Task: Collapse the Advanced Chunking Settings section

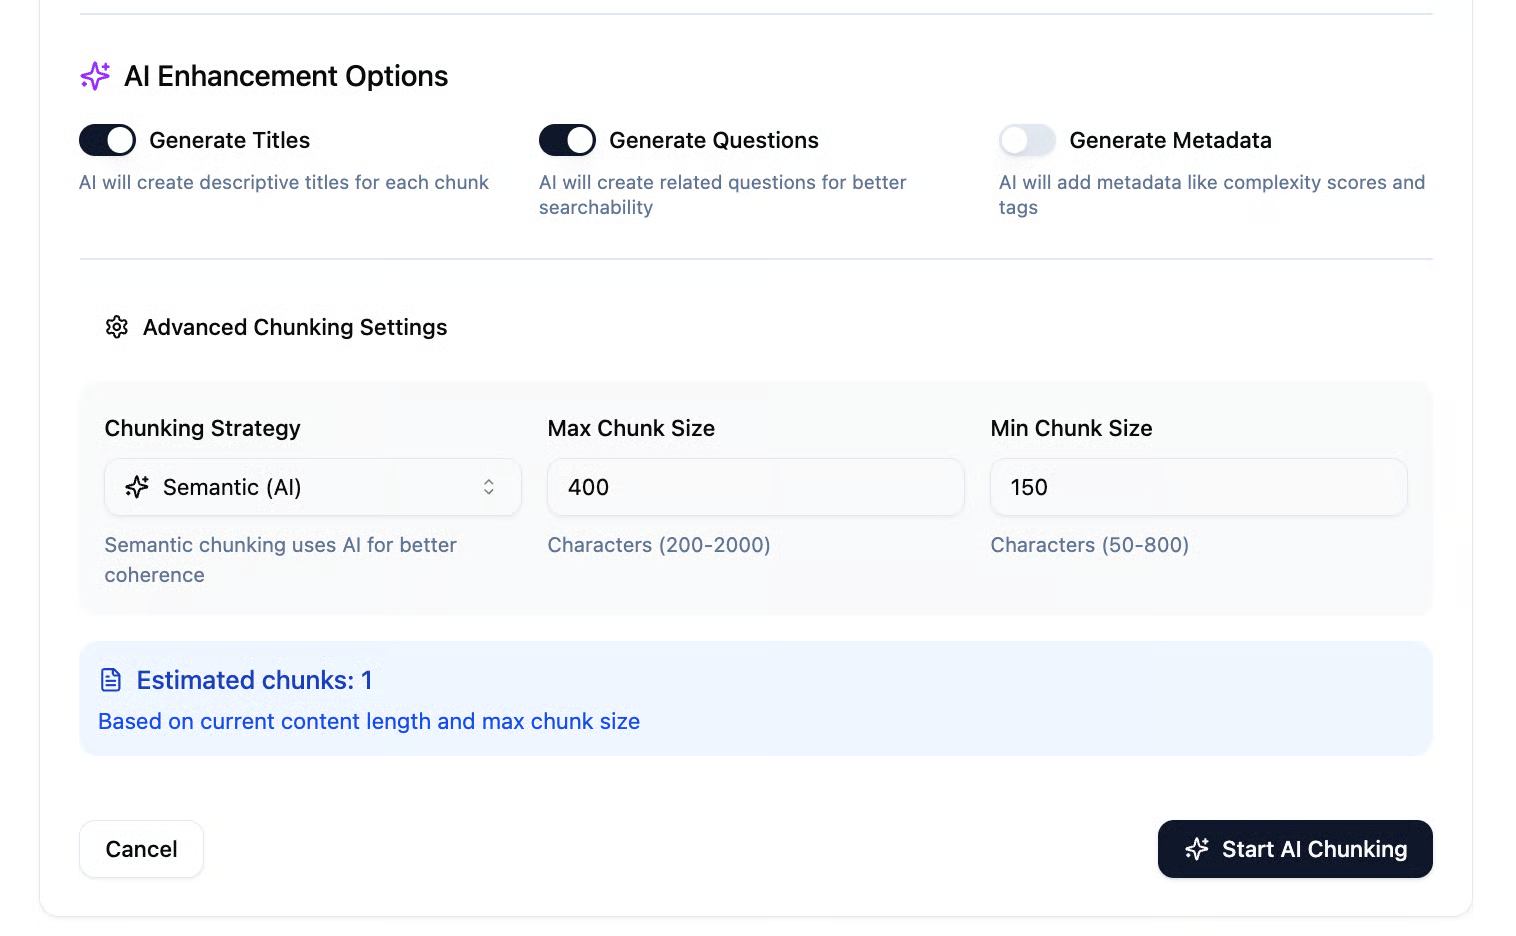Action: [294, 327]
